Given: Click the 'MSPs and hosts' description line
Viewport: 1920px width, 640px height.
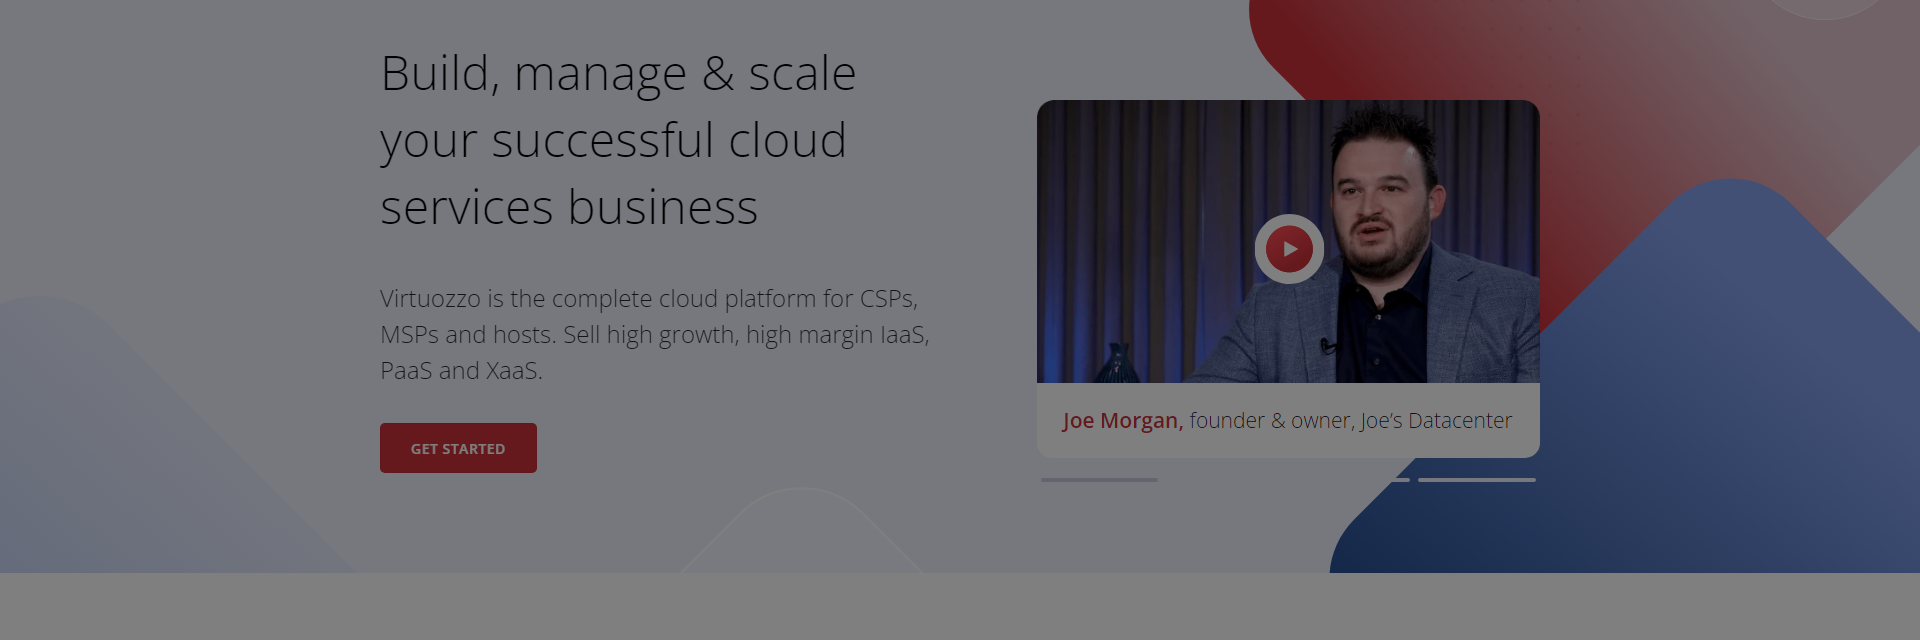Looking at the screenshot, I should pyautogui.click(x=654, y=335).
